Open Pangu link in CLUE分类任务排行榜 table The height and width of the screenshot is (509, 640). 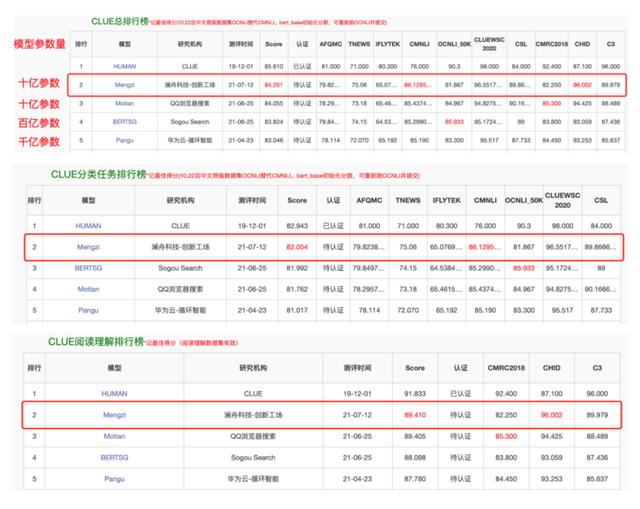coord(88,310)
